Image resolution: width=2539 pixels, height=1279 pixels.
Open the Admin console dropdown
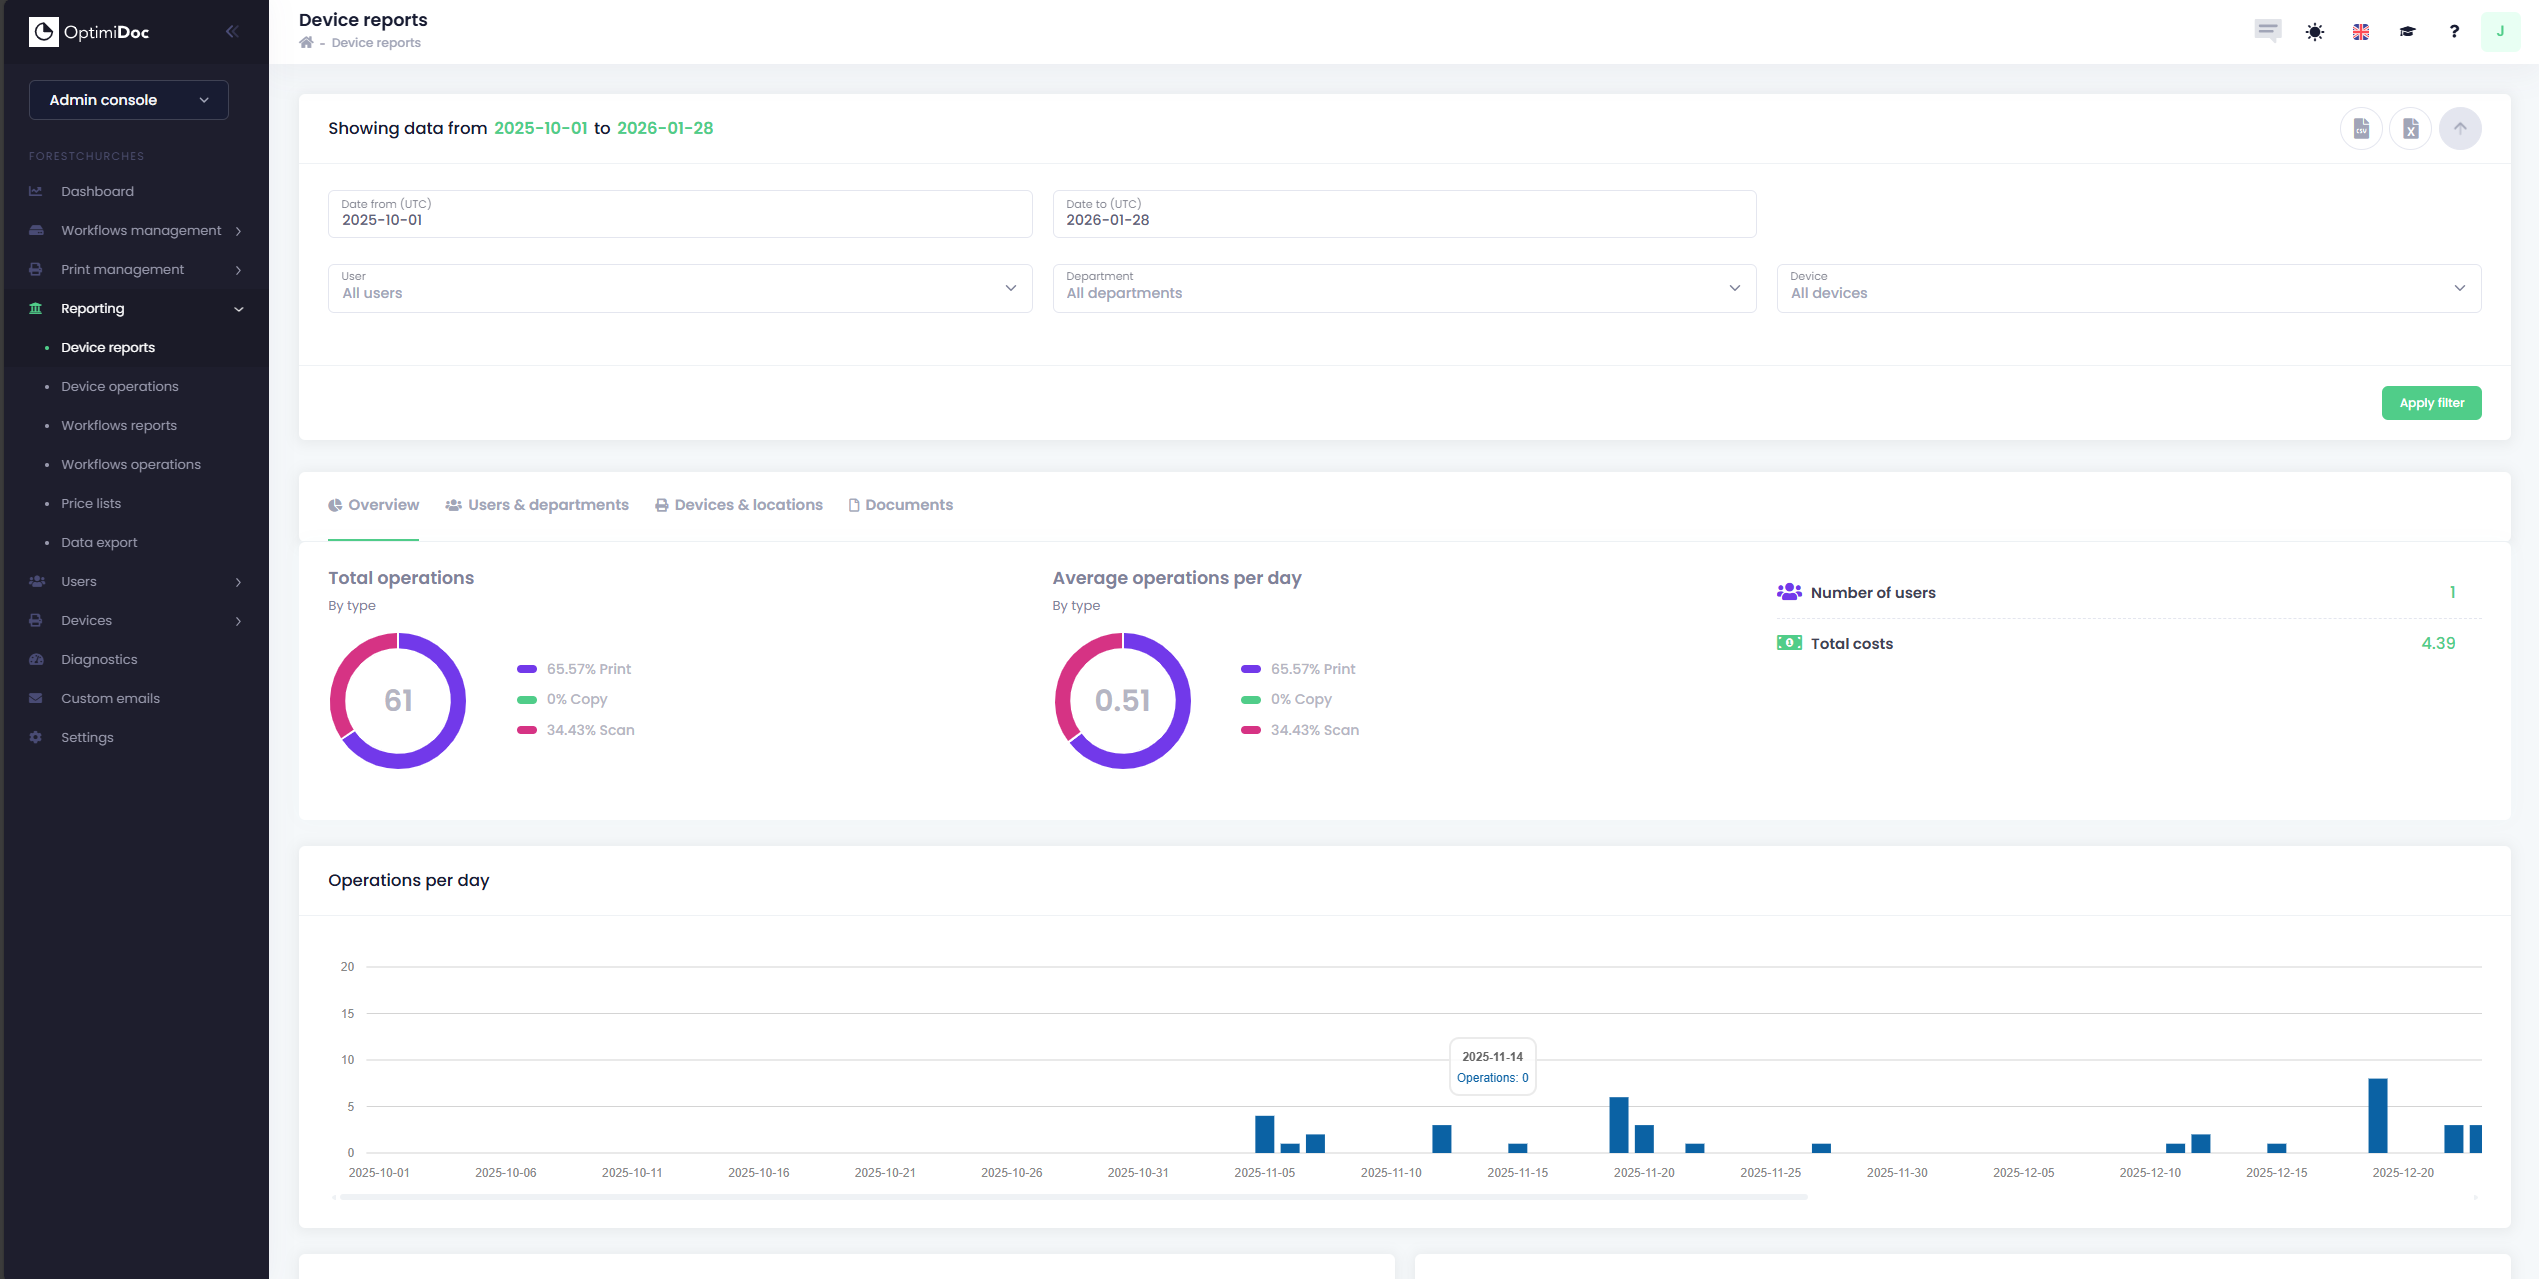tap(129, 100)
